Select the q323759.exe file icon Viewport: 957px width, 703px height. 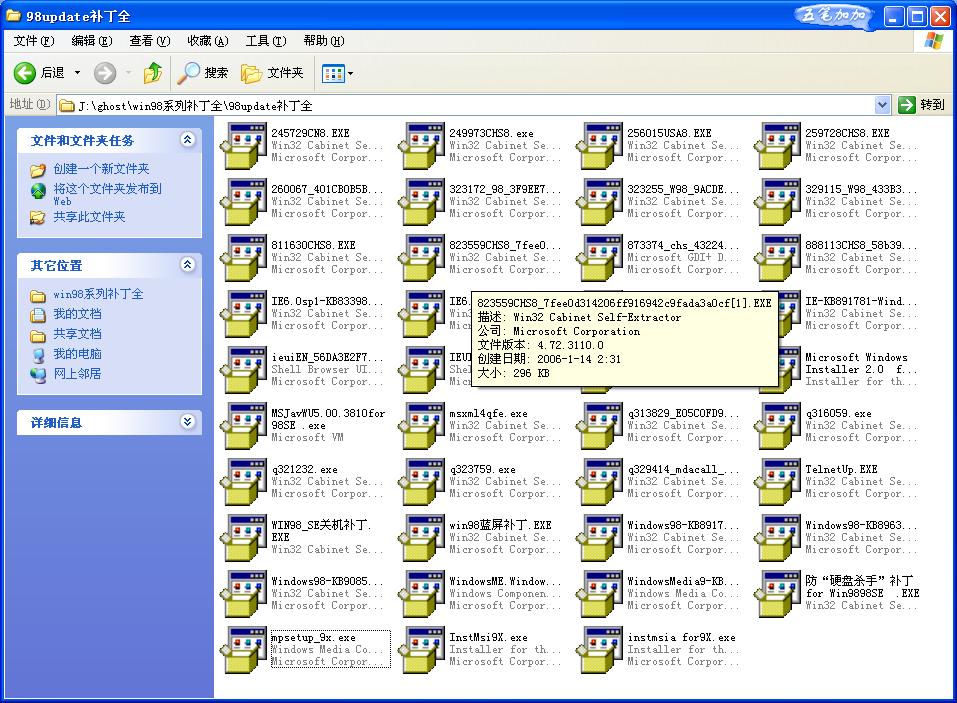422,482
